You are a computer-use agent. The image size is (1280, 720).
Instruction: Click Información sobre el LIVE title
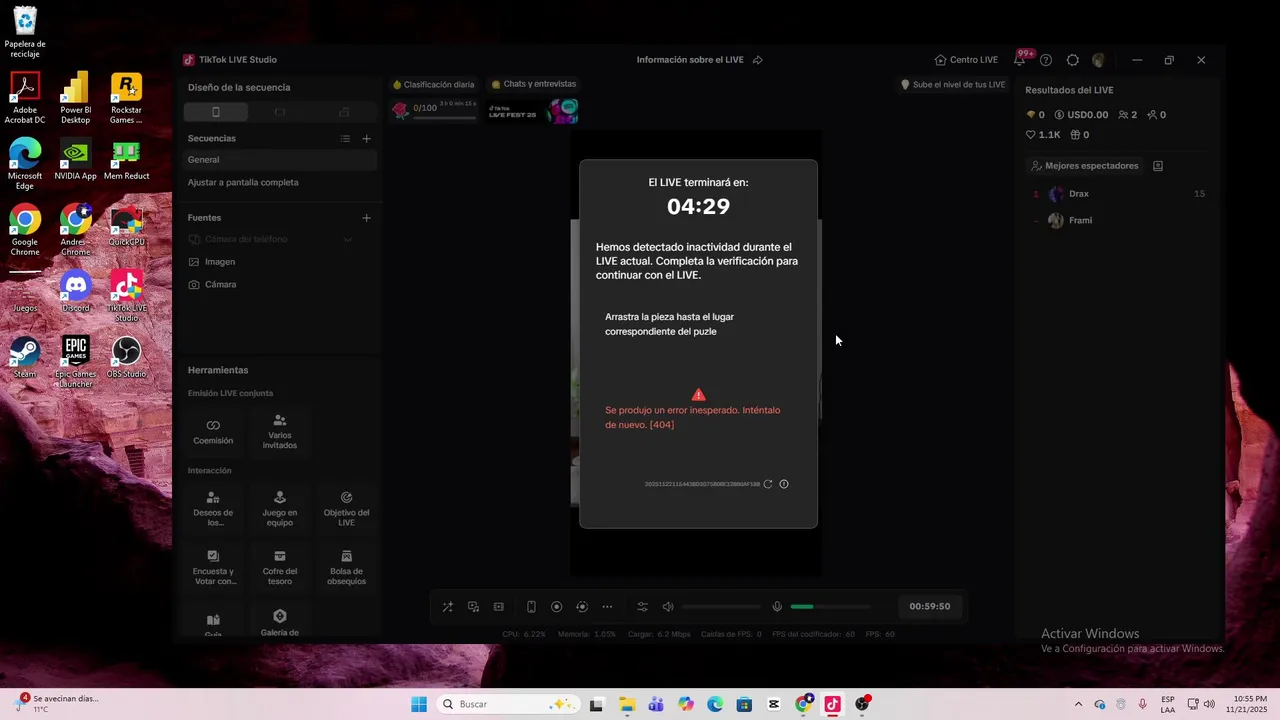click(690, 60)
